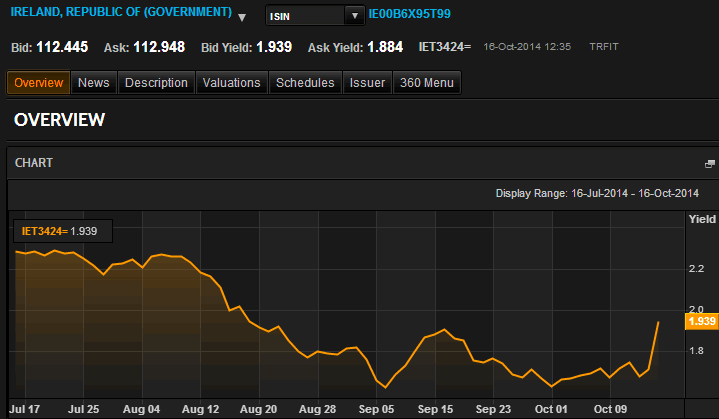Click the Ireland, Republic of (Government) issuer name
The width and height of the screenshot is (719, 419).
(120, 15)
